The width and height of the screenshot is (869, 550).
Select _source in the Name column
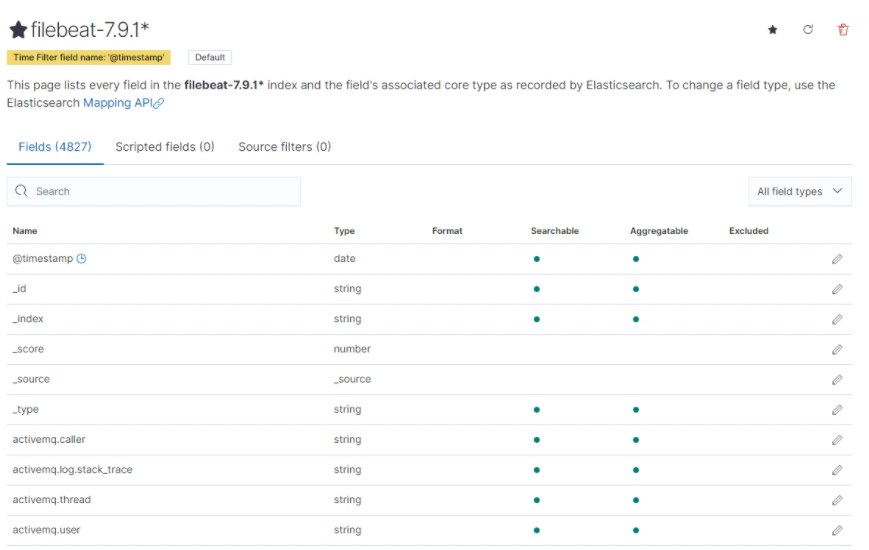click(x=31, y=379)
